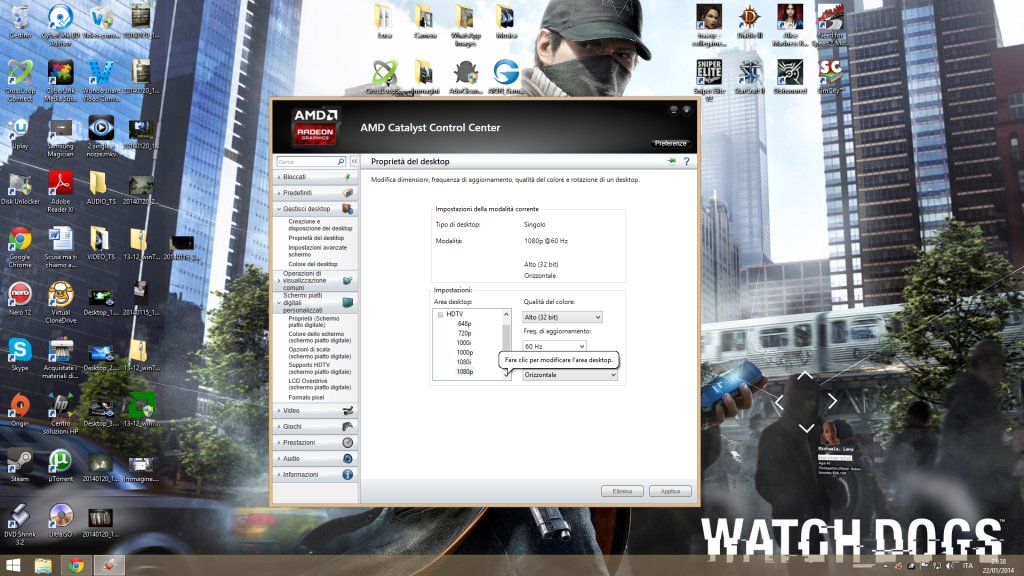Viewport: 1024px width, 576px height.
Task: Open the Orizzontale rotation dropdown
Action: click(x=569, y=375)
